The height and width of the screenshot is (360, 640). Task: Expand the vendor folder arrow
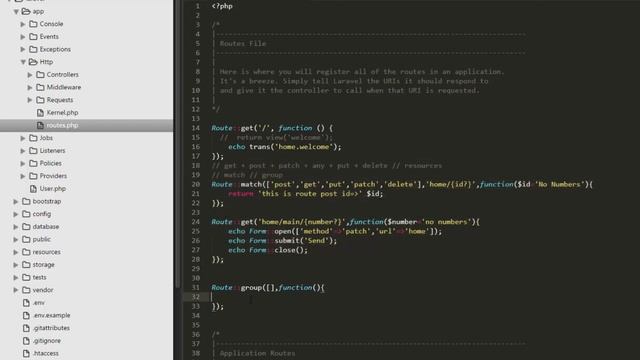16,290
